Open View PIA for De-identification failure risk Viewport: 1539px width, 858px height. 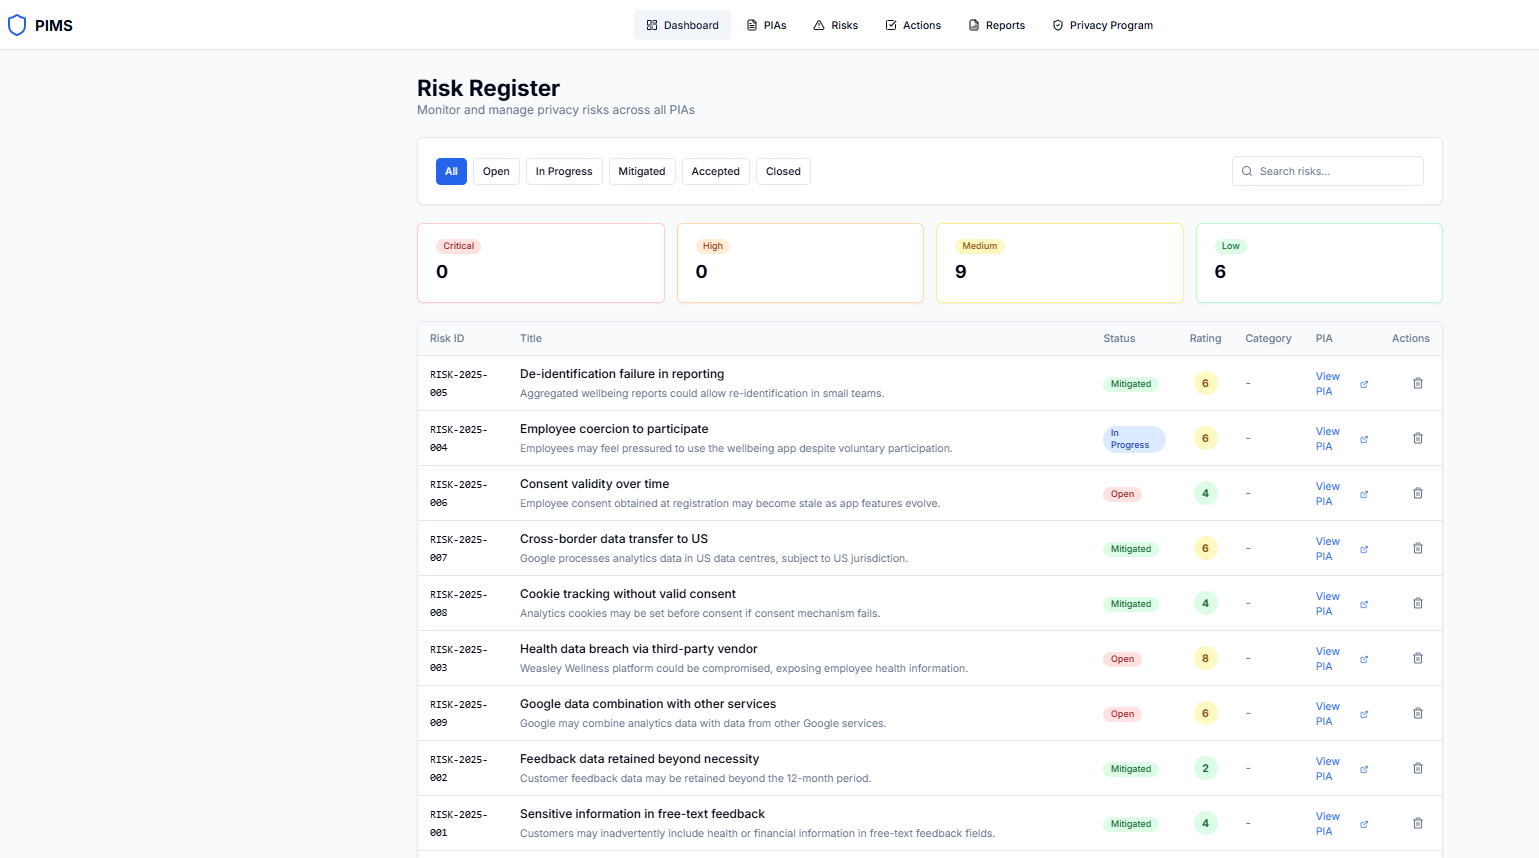click(x=1327, y=384)
